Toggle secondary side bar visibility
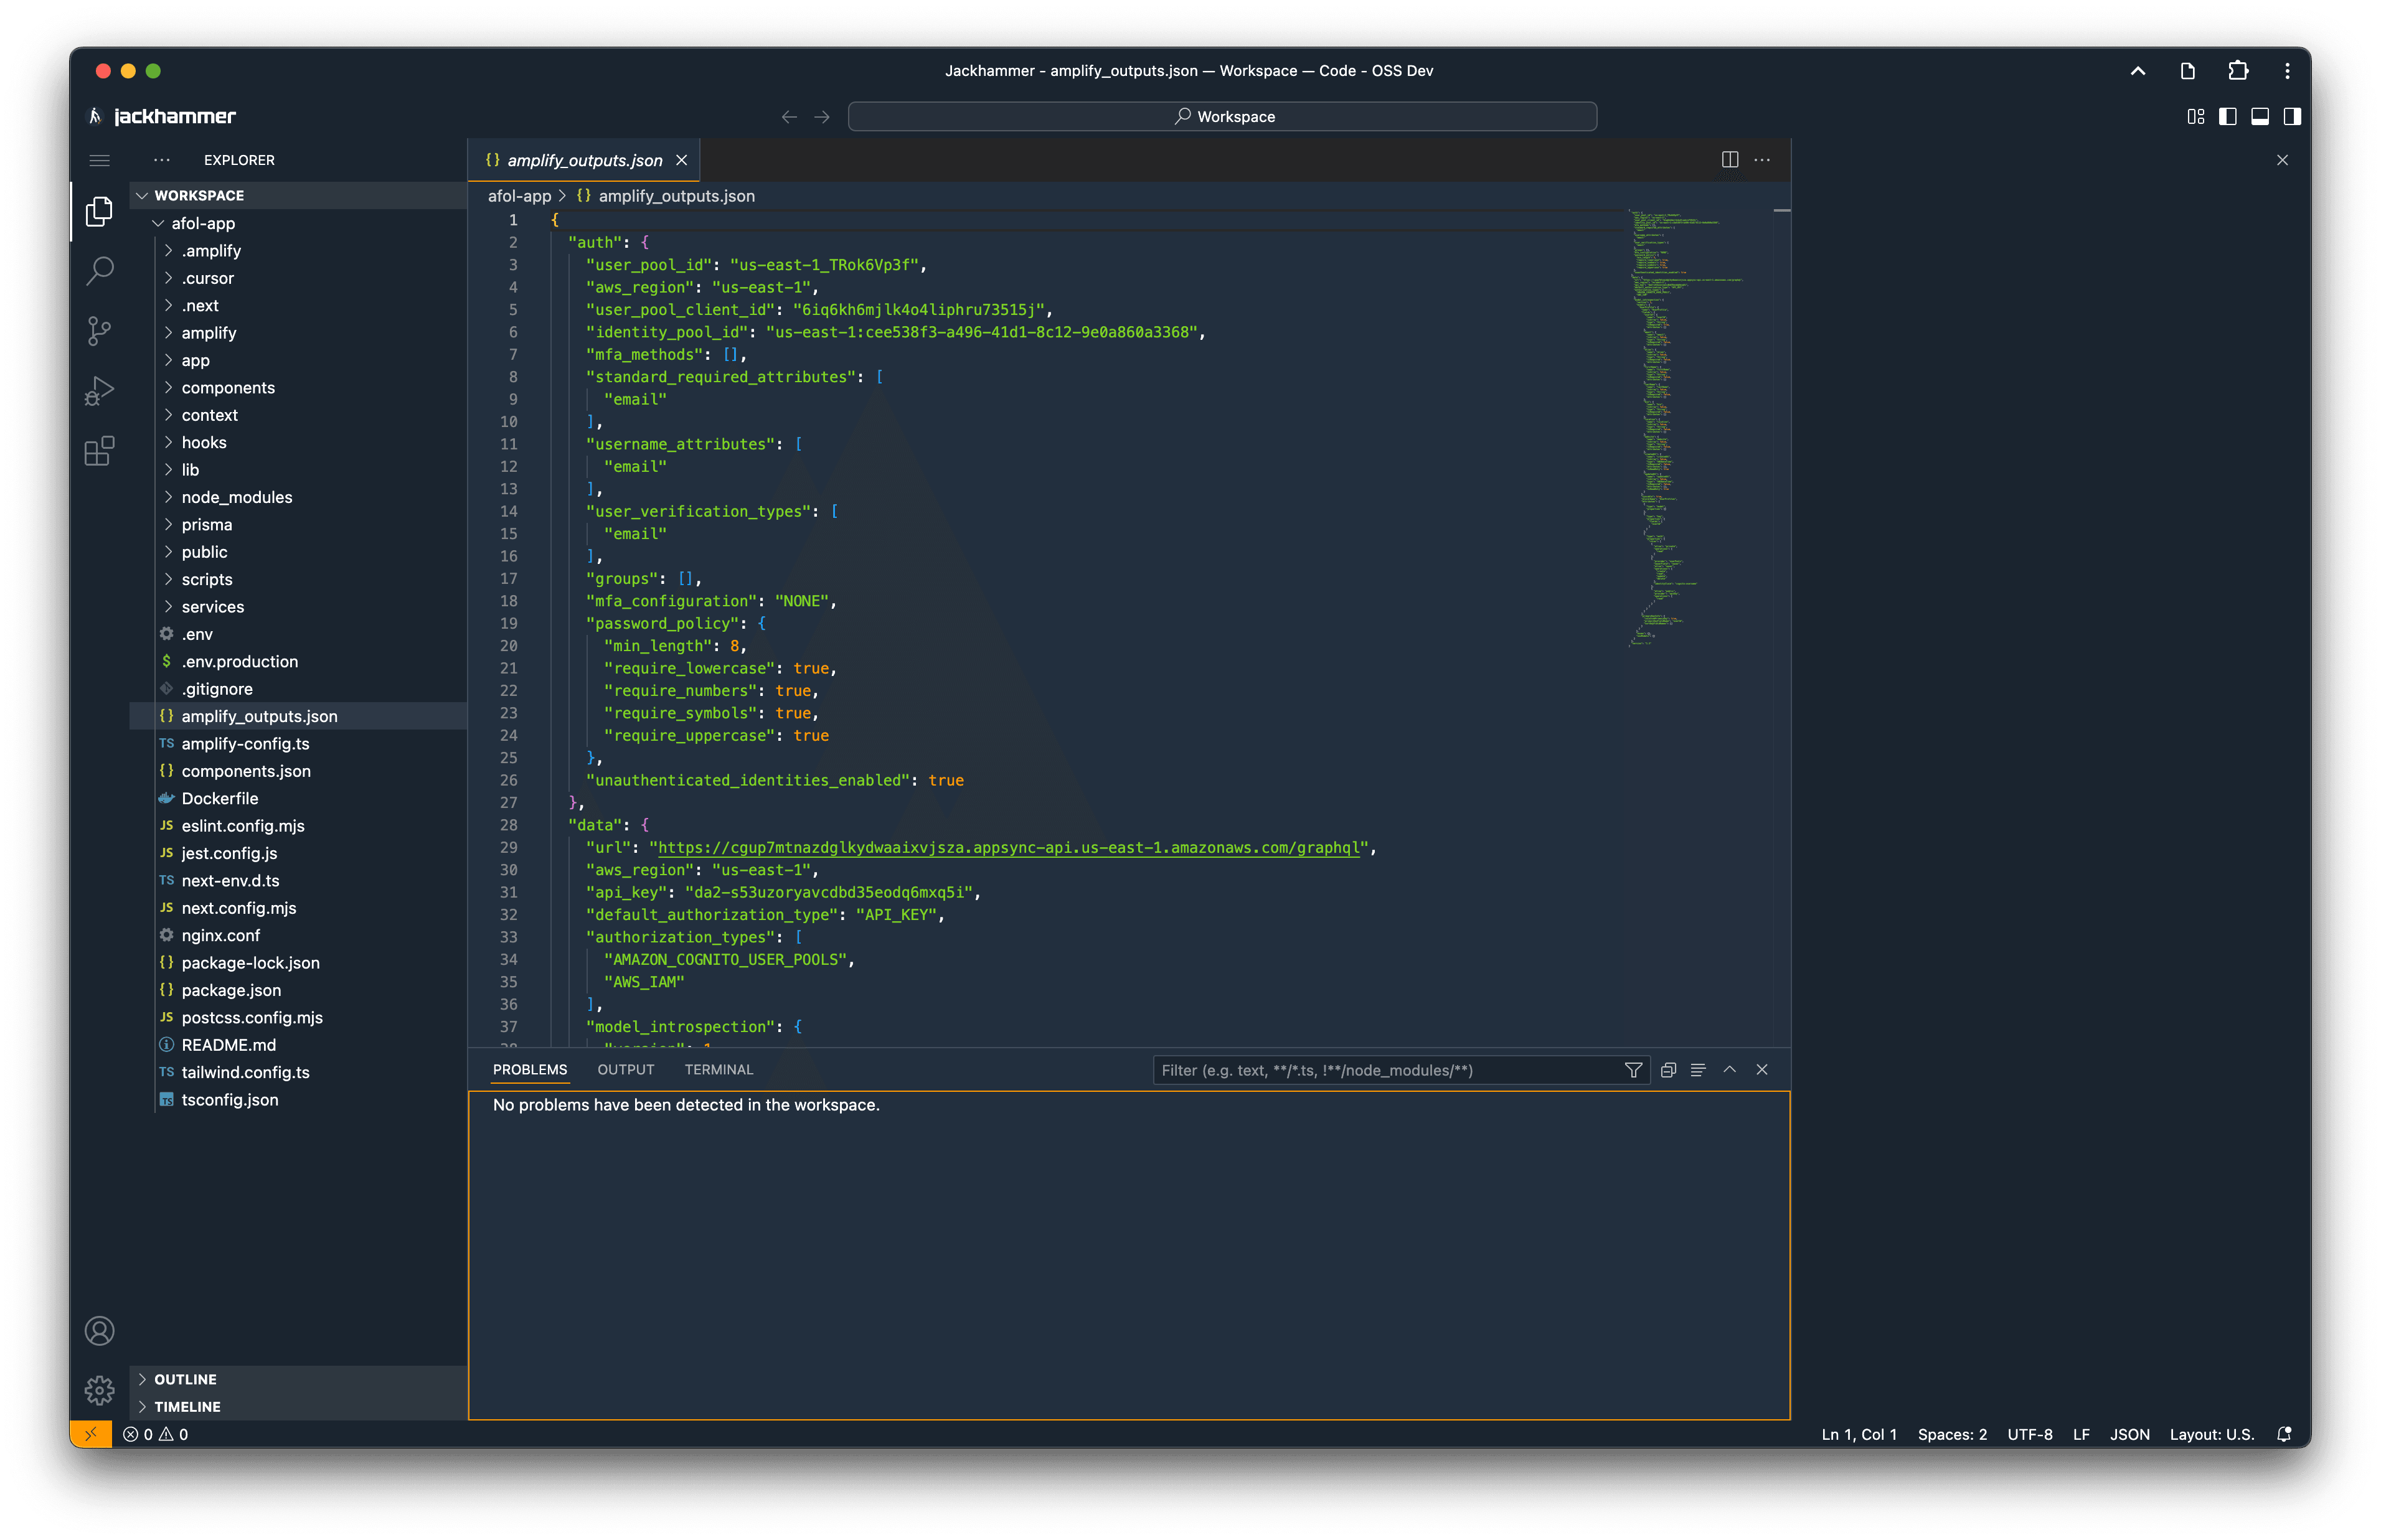This screenshot has width=2381, height=1540. click(2292, 117)
